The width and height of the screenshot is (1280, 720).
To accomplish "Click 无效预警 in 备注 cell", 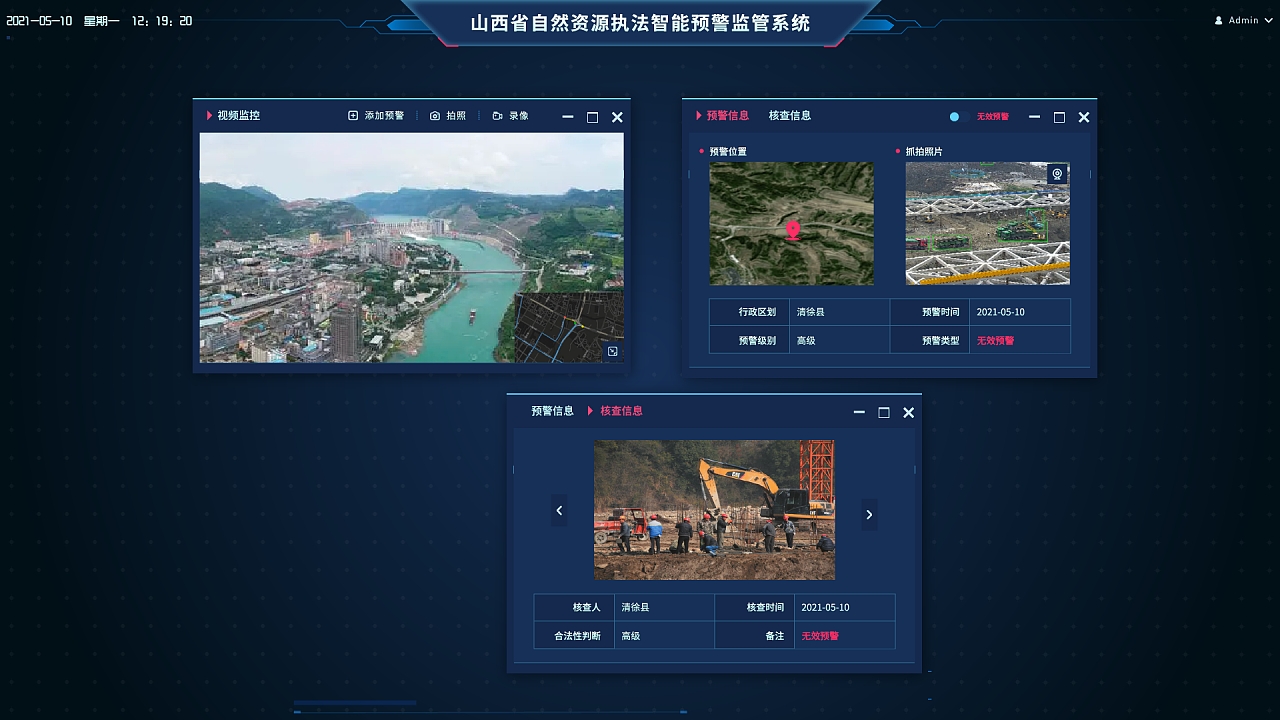I will click(820, 636).
